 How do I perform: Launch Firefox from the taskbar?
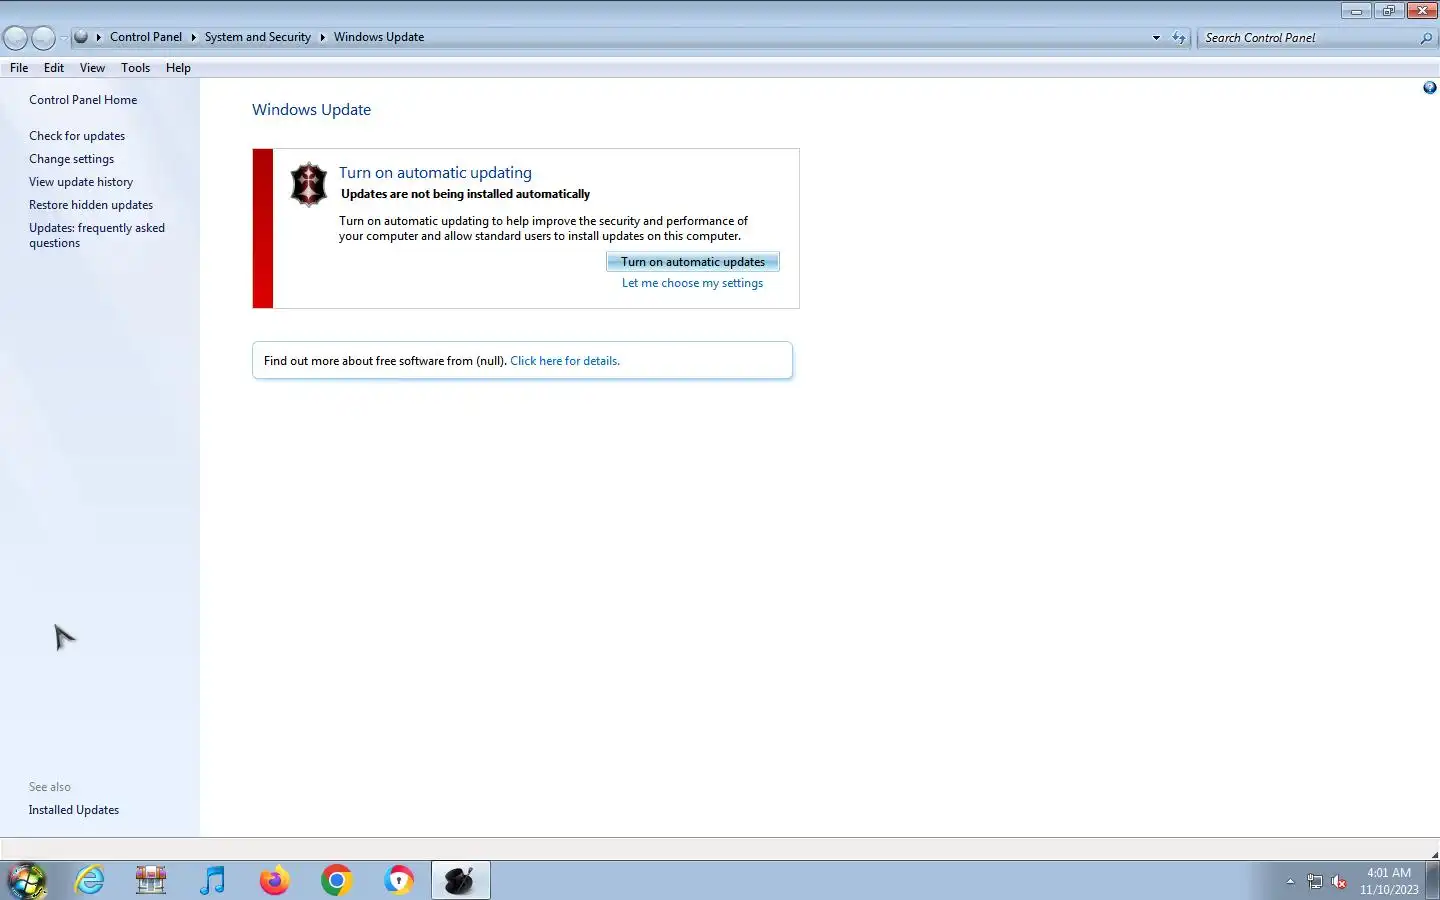(x=274, y=881)
